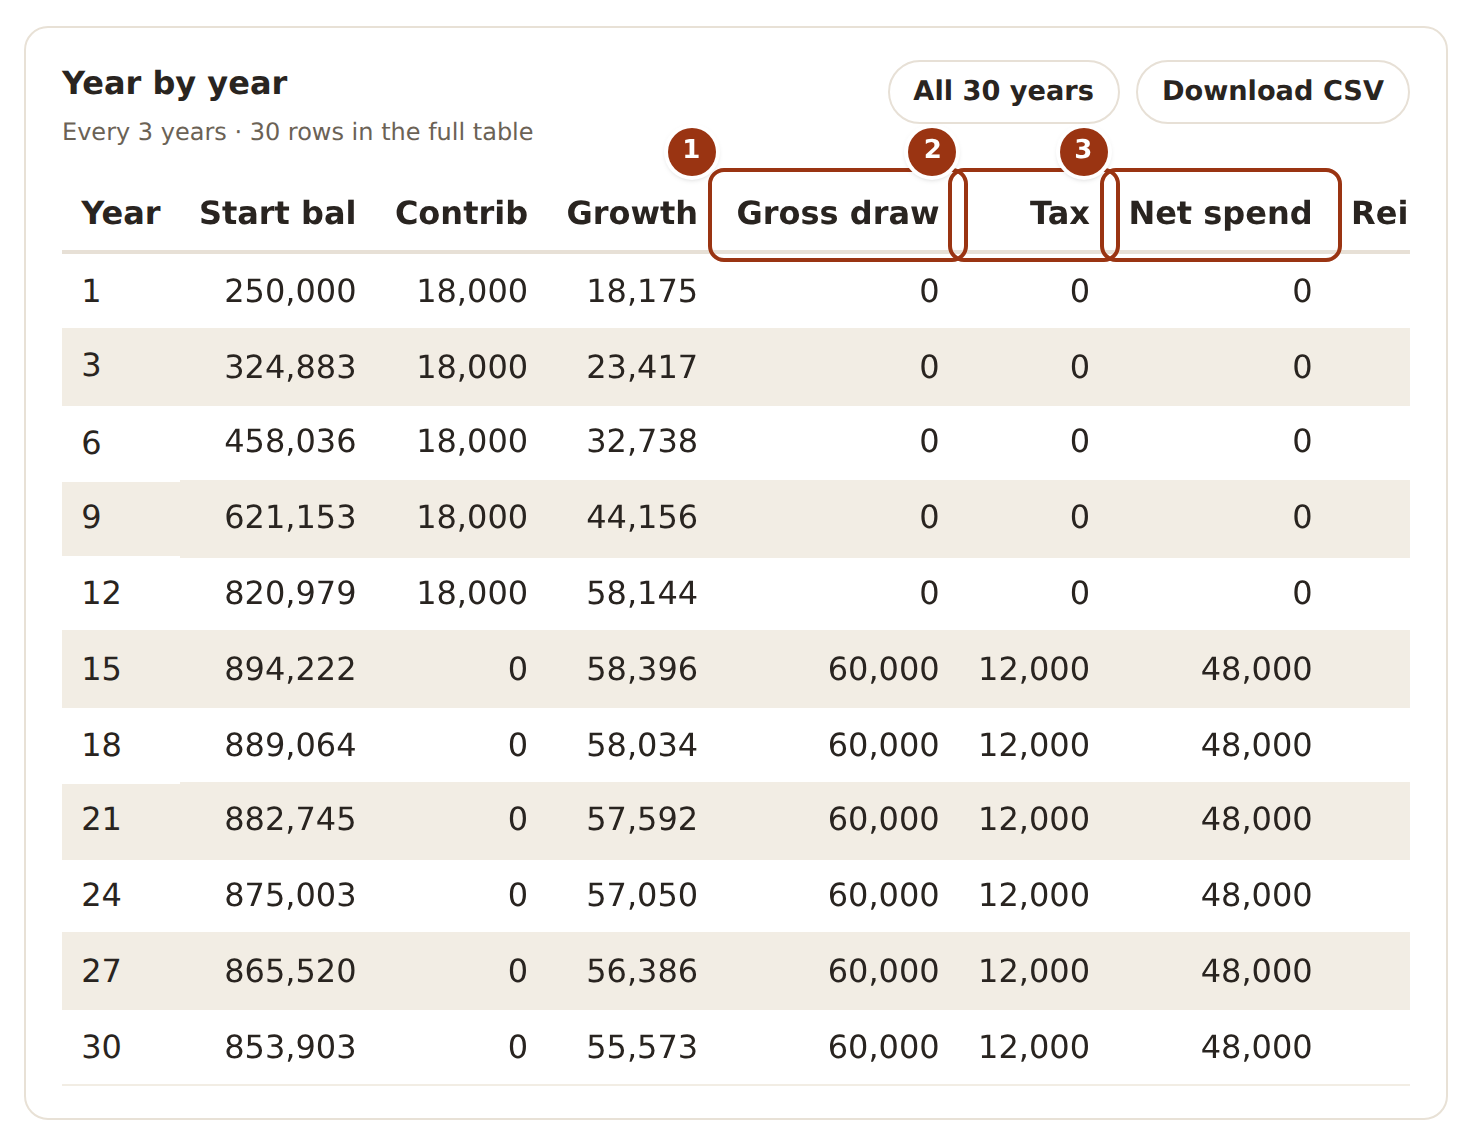Select gross draw 60,000 in year 15 row
Viewport: 1472px width, 1146px height.
pyautogui.click(x=884, y=669)
